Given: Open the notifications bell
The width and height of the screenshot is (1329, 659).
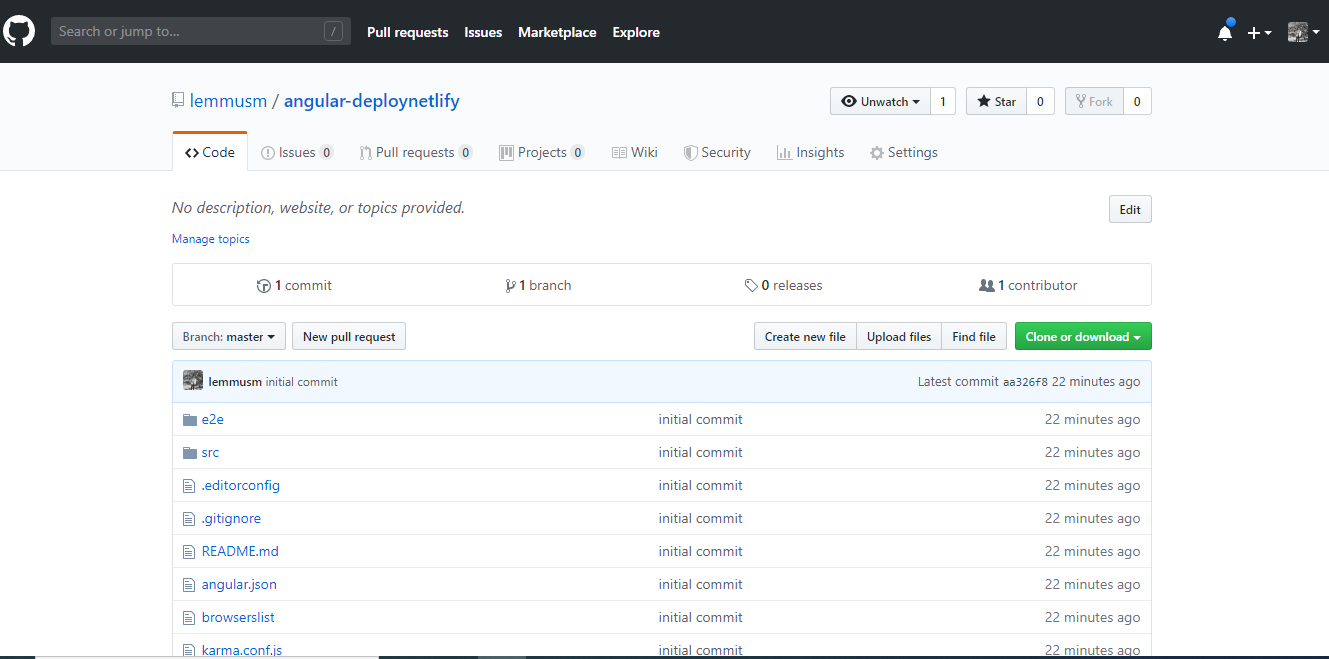Looking at the screenshot, I should click(1225, 32).
